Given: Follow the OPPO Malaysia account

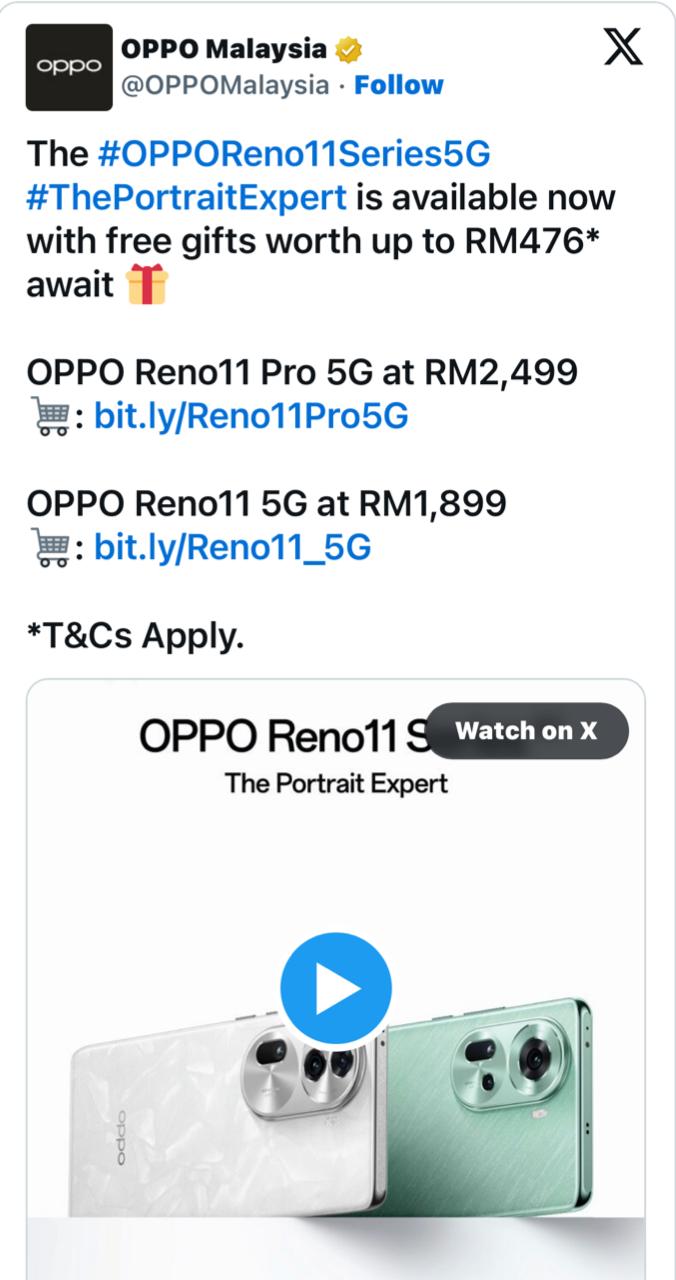Looking at the screenshot, I should [x=399, y=86].
